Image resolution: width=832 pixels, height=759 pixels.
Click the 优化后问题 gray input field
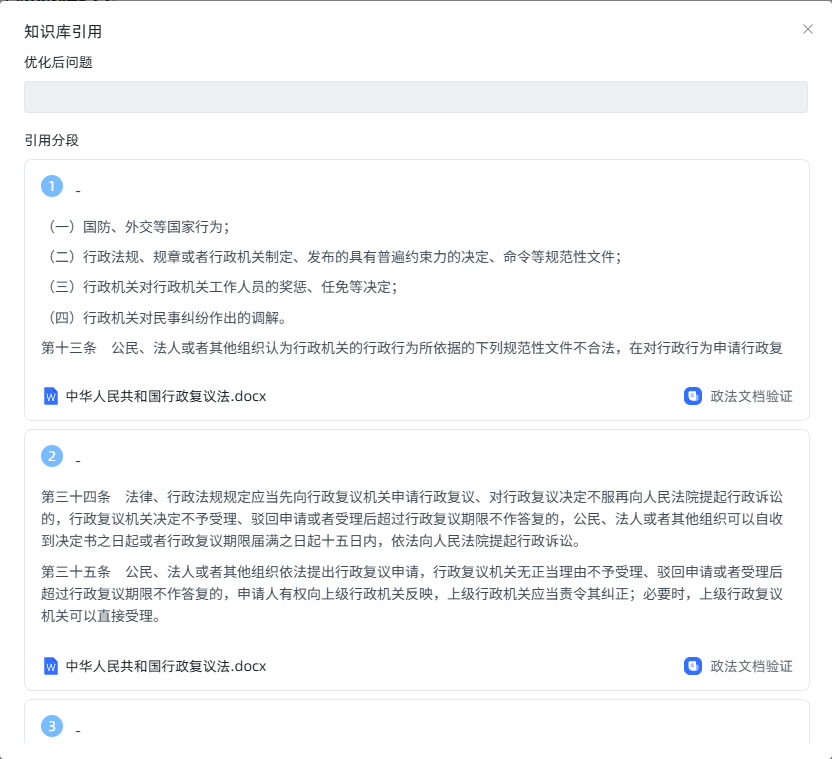pyautogui.click(x=415, y=97)
